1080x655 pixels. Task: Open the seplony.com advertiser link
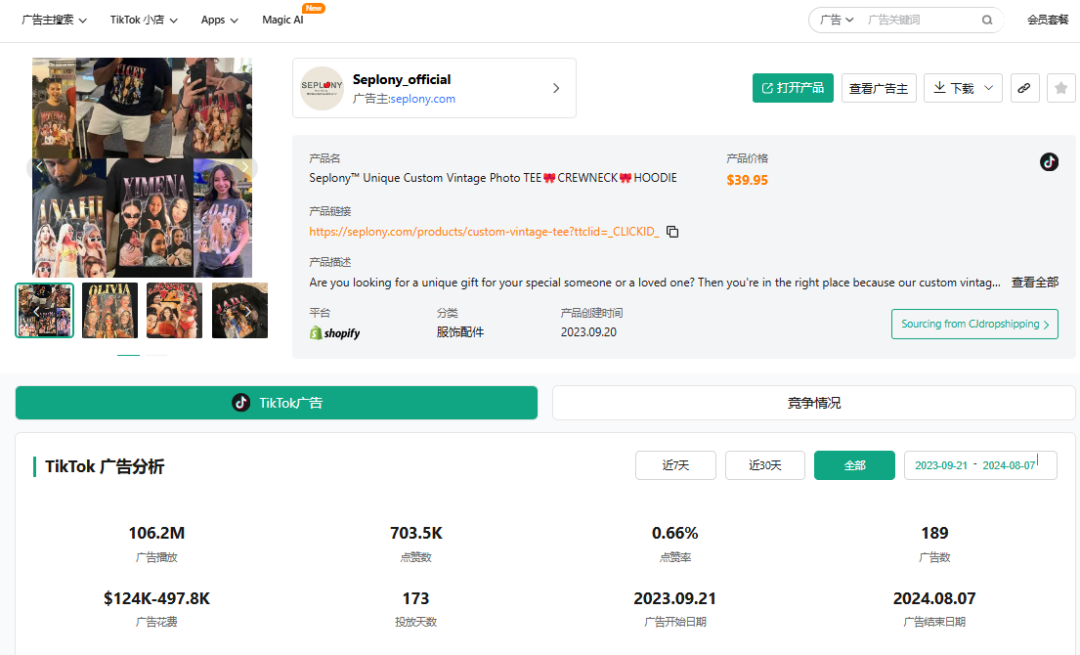(x=425, y=97)
